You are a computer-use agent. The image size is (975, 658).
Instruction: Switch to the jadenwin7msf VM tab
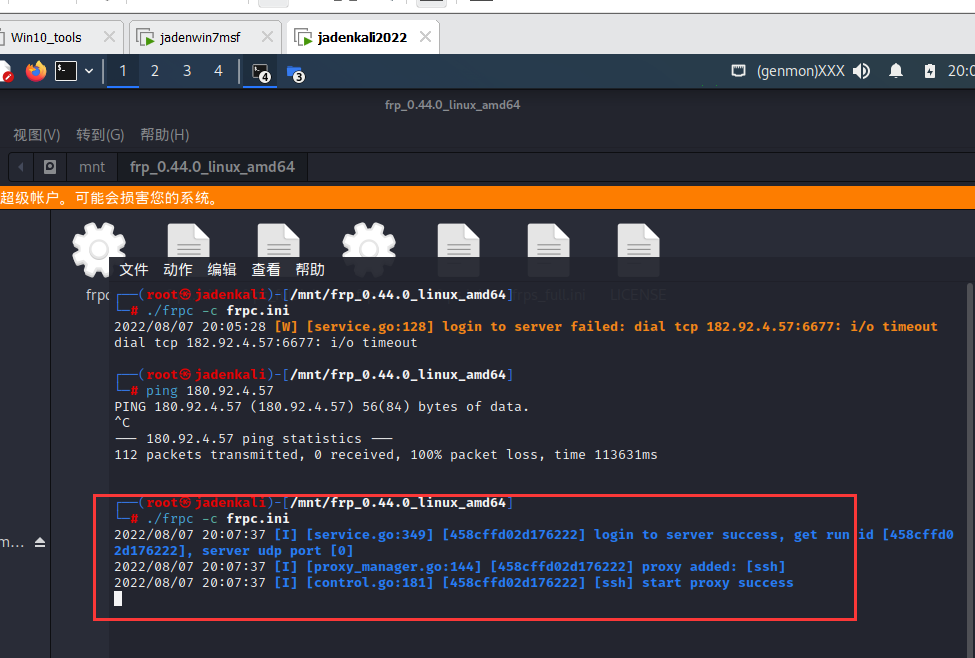coord(204,38)
